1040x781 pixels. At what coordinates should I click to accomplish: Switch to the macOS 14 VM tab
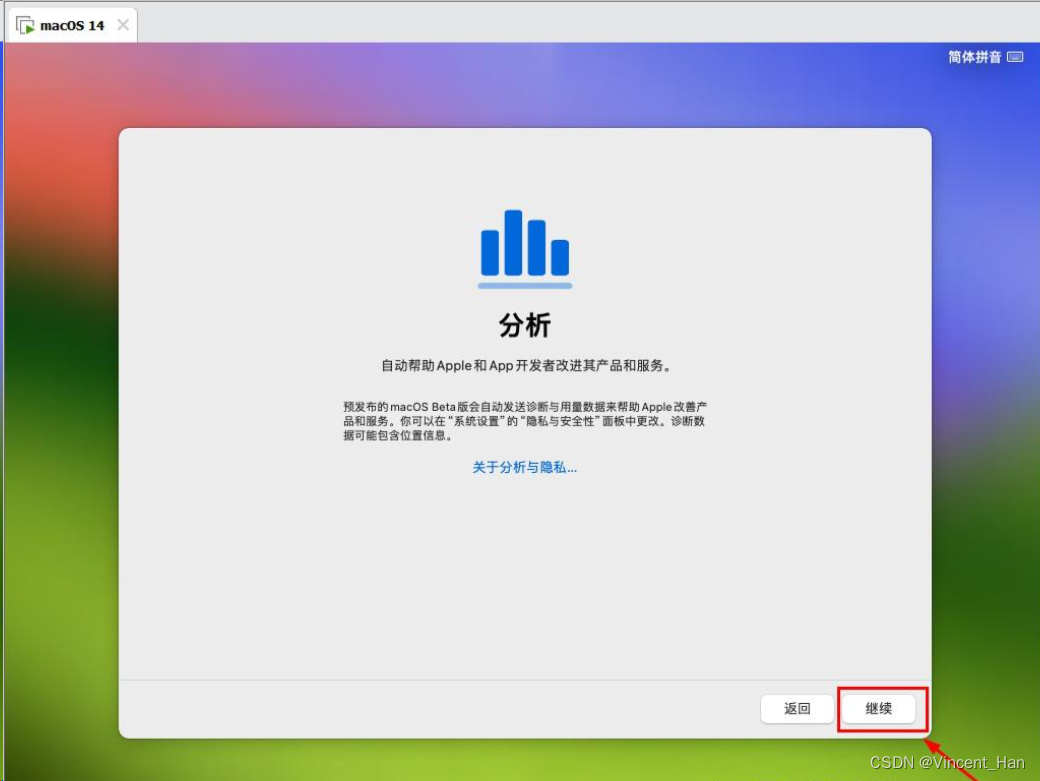(x=72, y=25)
